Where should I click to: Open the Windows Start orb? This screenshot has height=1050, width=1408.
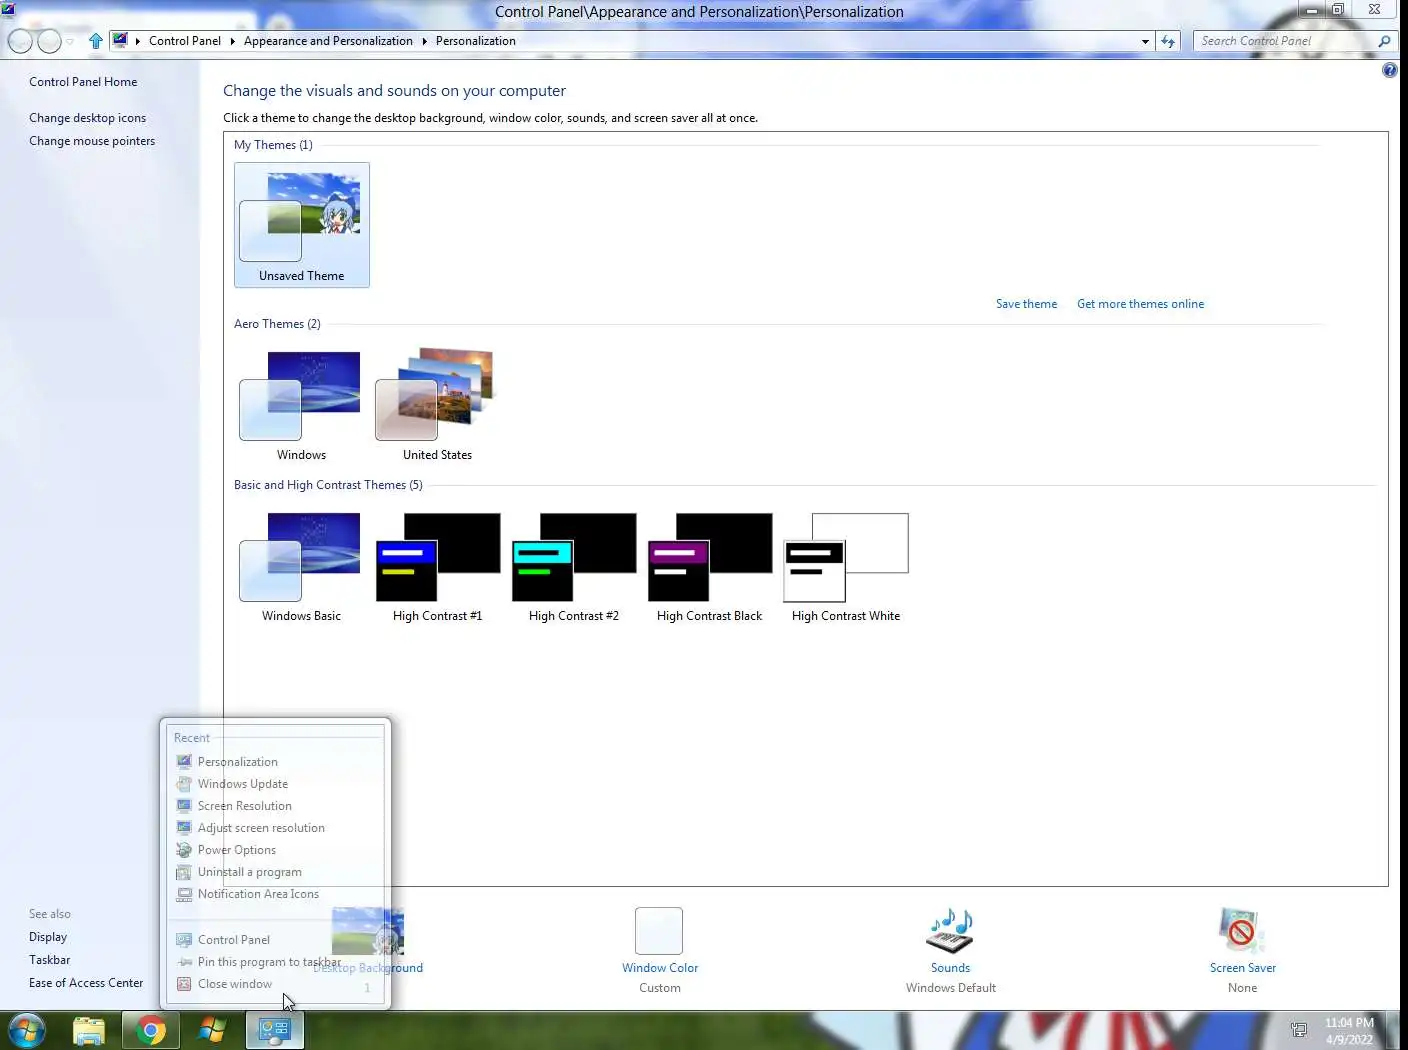click(x=27, y=1030)
